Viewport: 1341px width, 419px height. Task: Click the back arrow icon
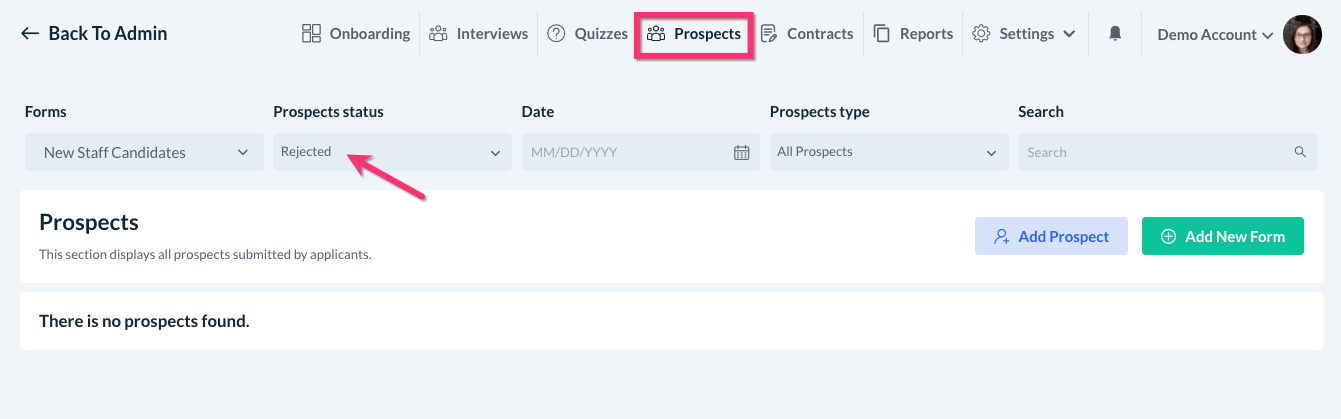[30, 34]
